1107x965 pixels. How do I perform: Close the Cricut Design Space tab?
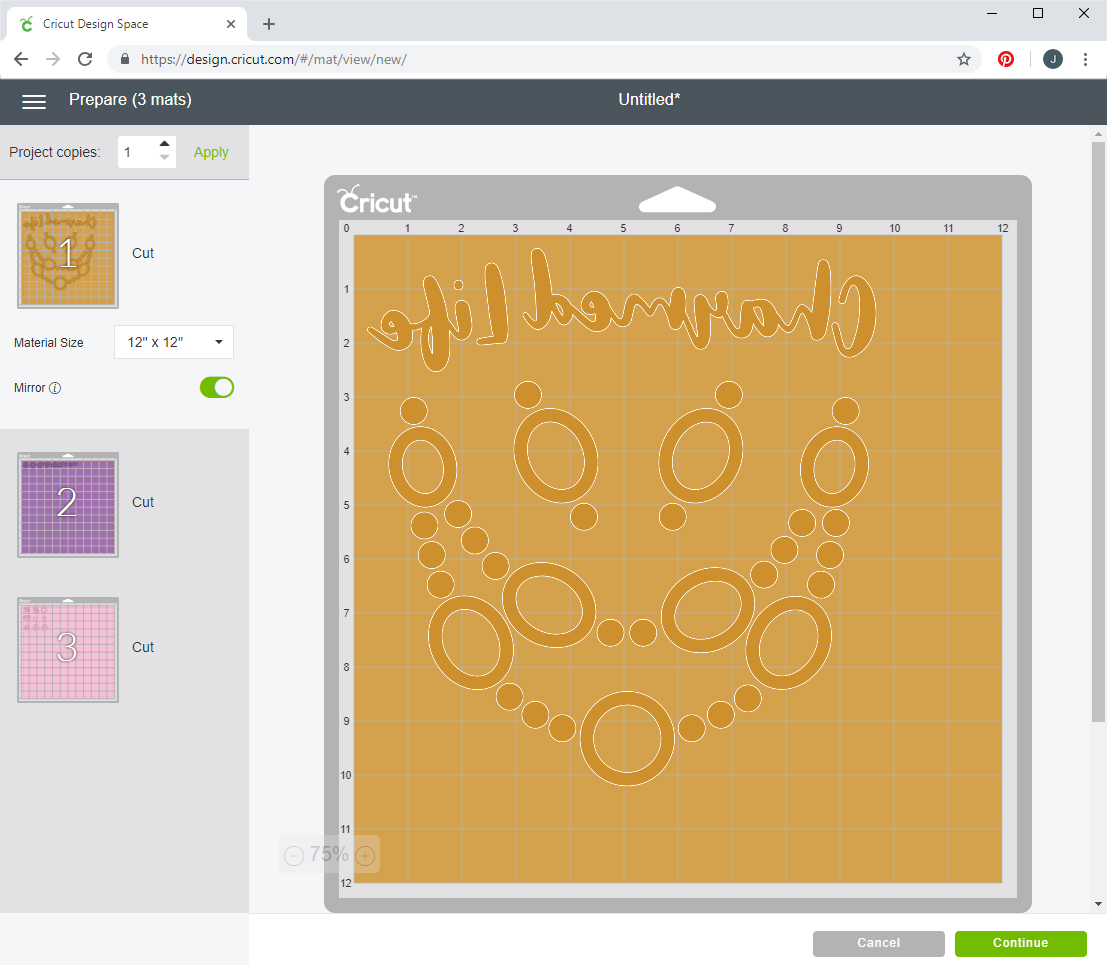pyautogui.click(x=231, y=24)
